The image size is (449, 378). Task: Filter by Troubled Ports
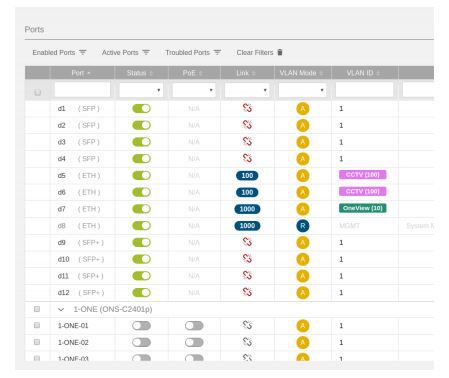pyautogui.click(x=193, y=52)
